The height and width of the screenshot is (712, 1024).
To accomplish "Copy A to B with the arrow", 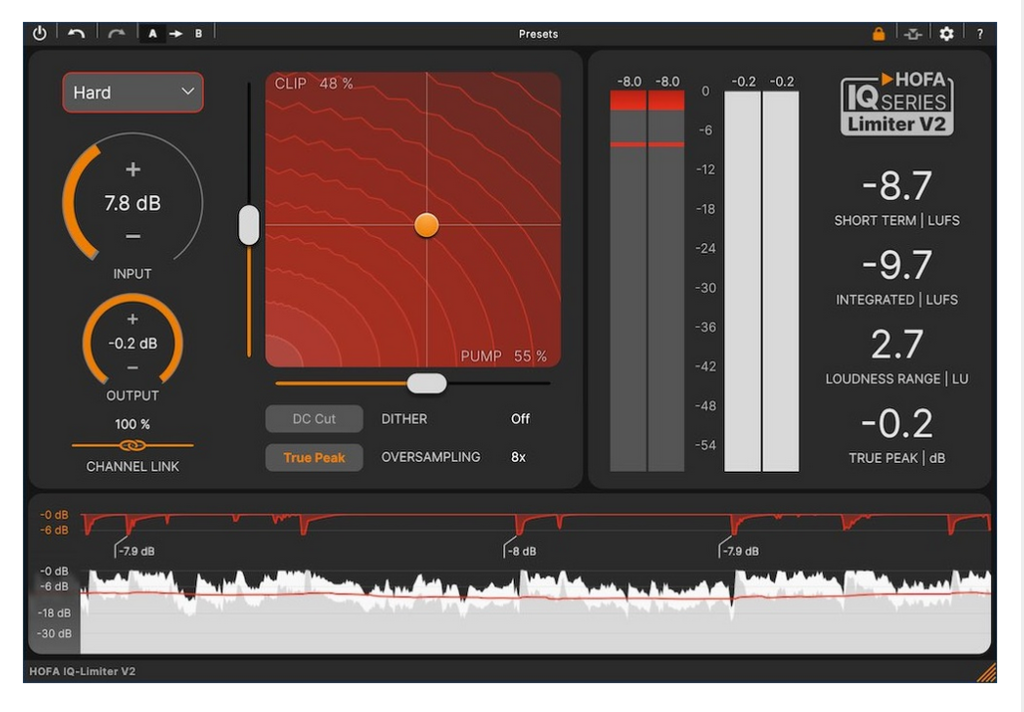I will (176, 33).
